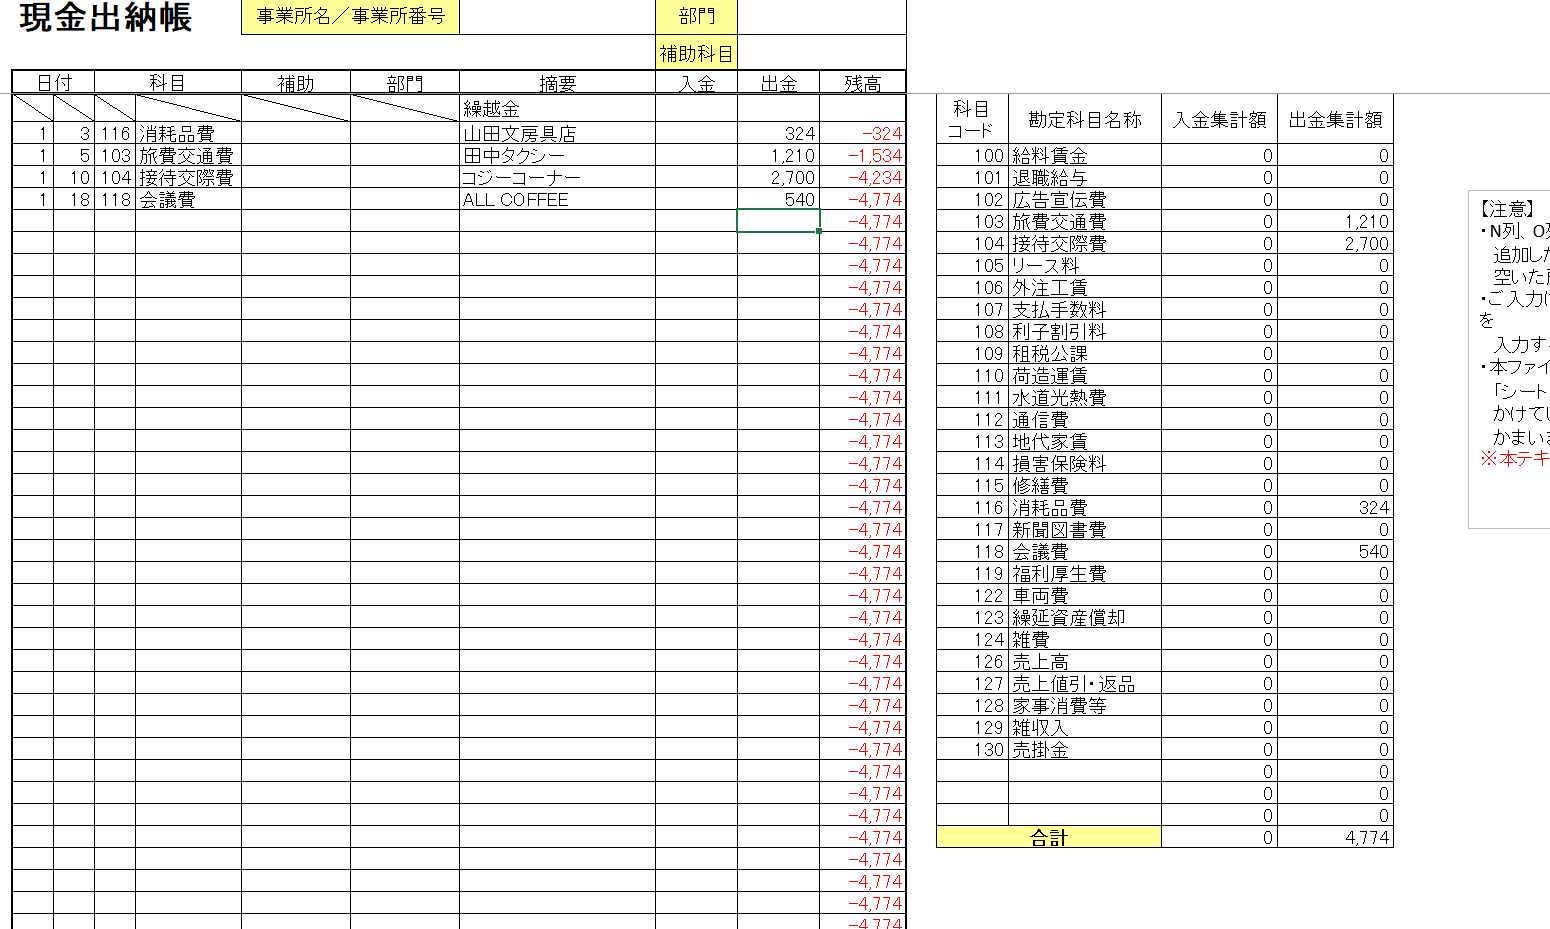Select 支払手数料 in the summary table

pos(1085,309)
